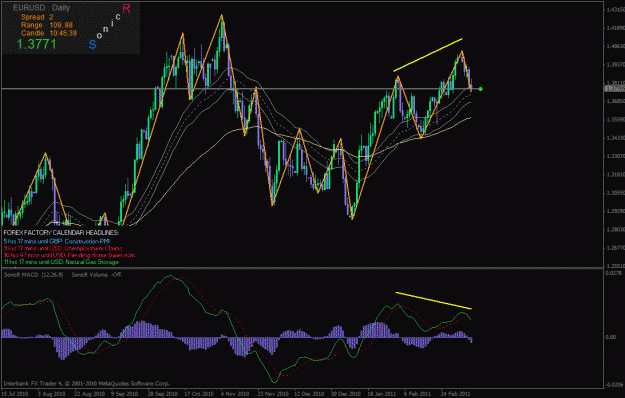The height and width of the screenshot is (398, 625).
Task: Click the SonicR Volume -Off label
Action: pyautogui.click(x=96, y=274)
